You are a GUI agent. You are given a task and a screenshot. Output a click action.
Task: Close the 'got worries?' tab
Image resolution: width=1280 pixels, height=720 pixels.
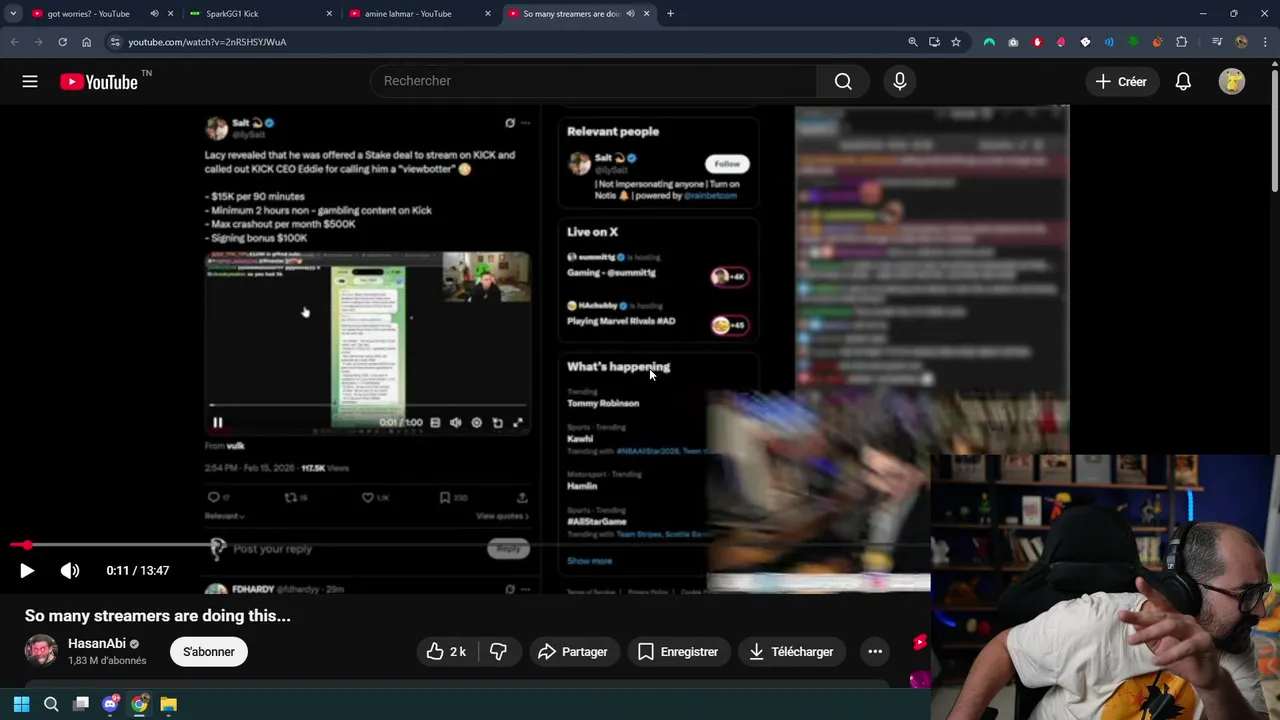tap(170, 14)
